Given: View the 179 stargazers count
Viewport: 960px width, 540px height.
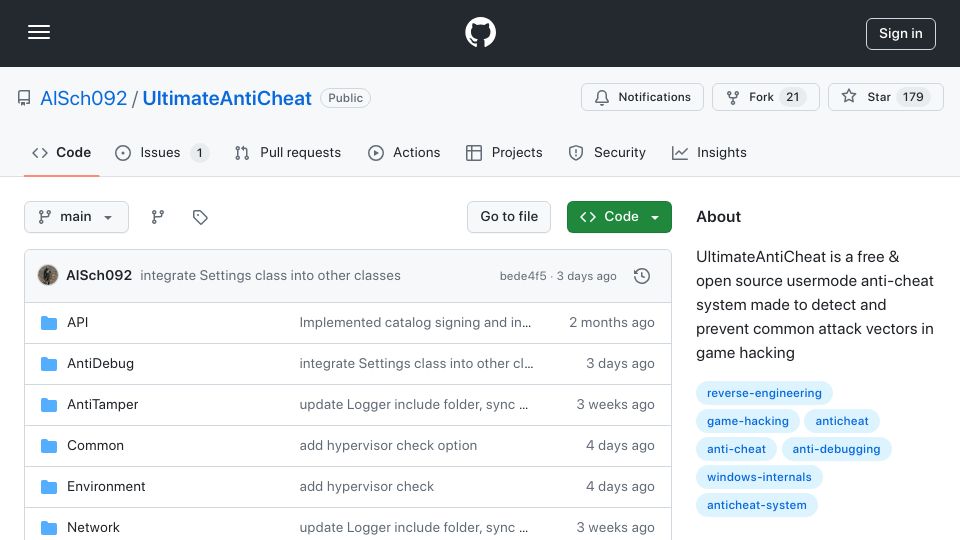Looking at the screenshot, I should coord(913,97).
